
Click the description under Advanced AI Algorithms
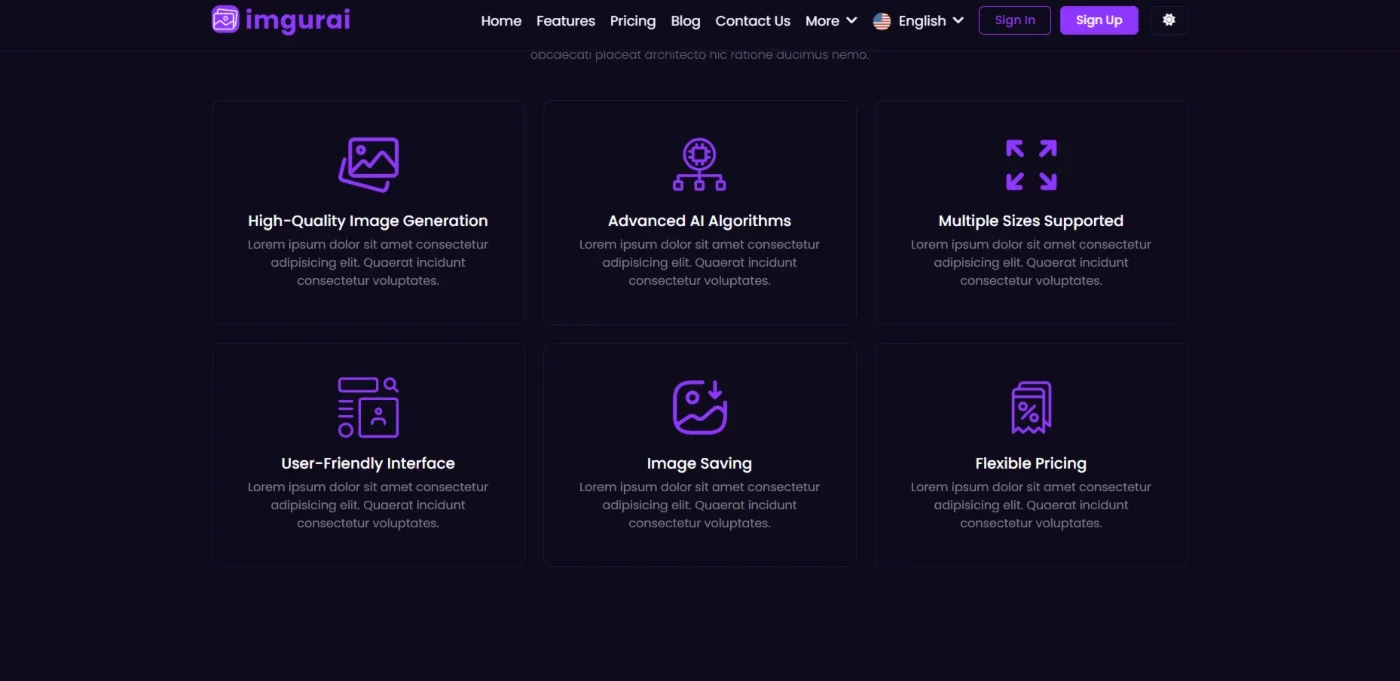point(699,263)
